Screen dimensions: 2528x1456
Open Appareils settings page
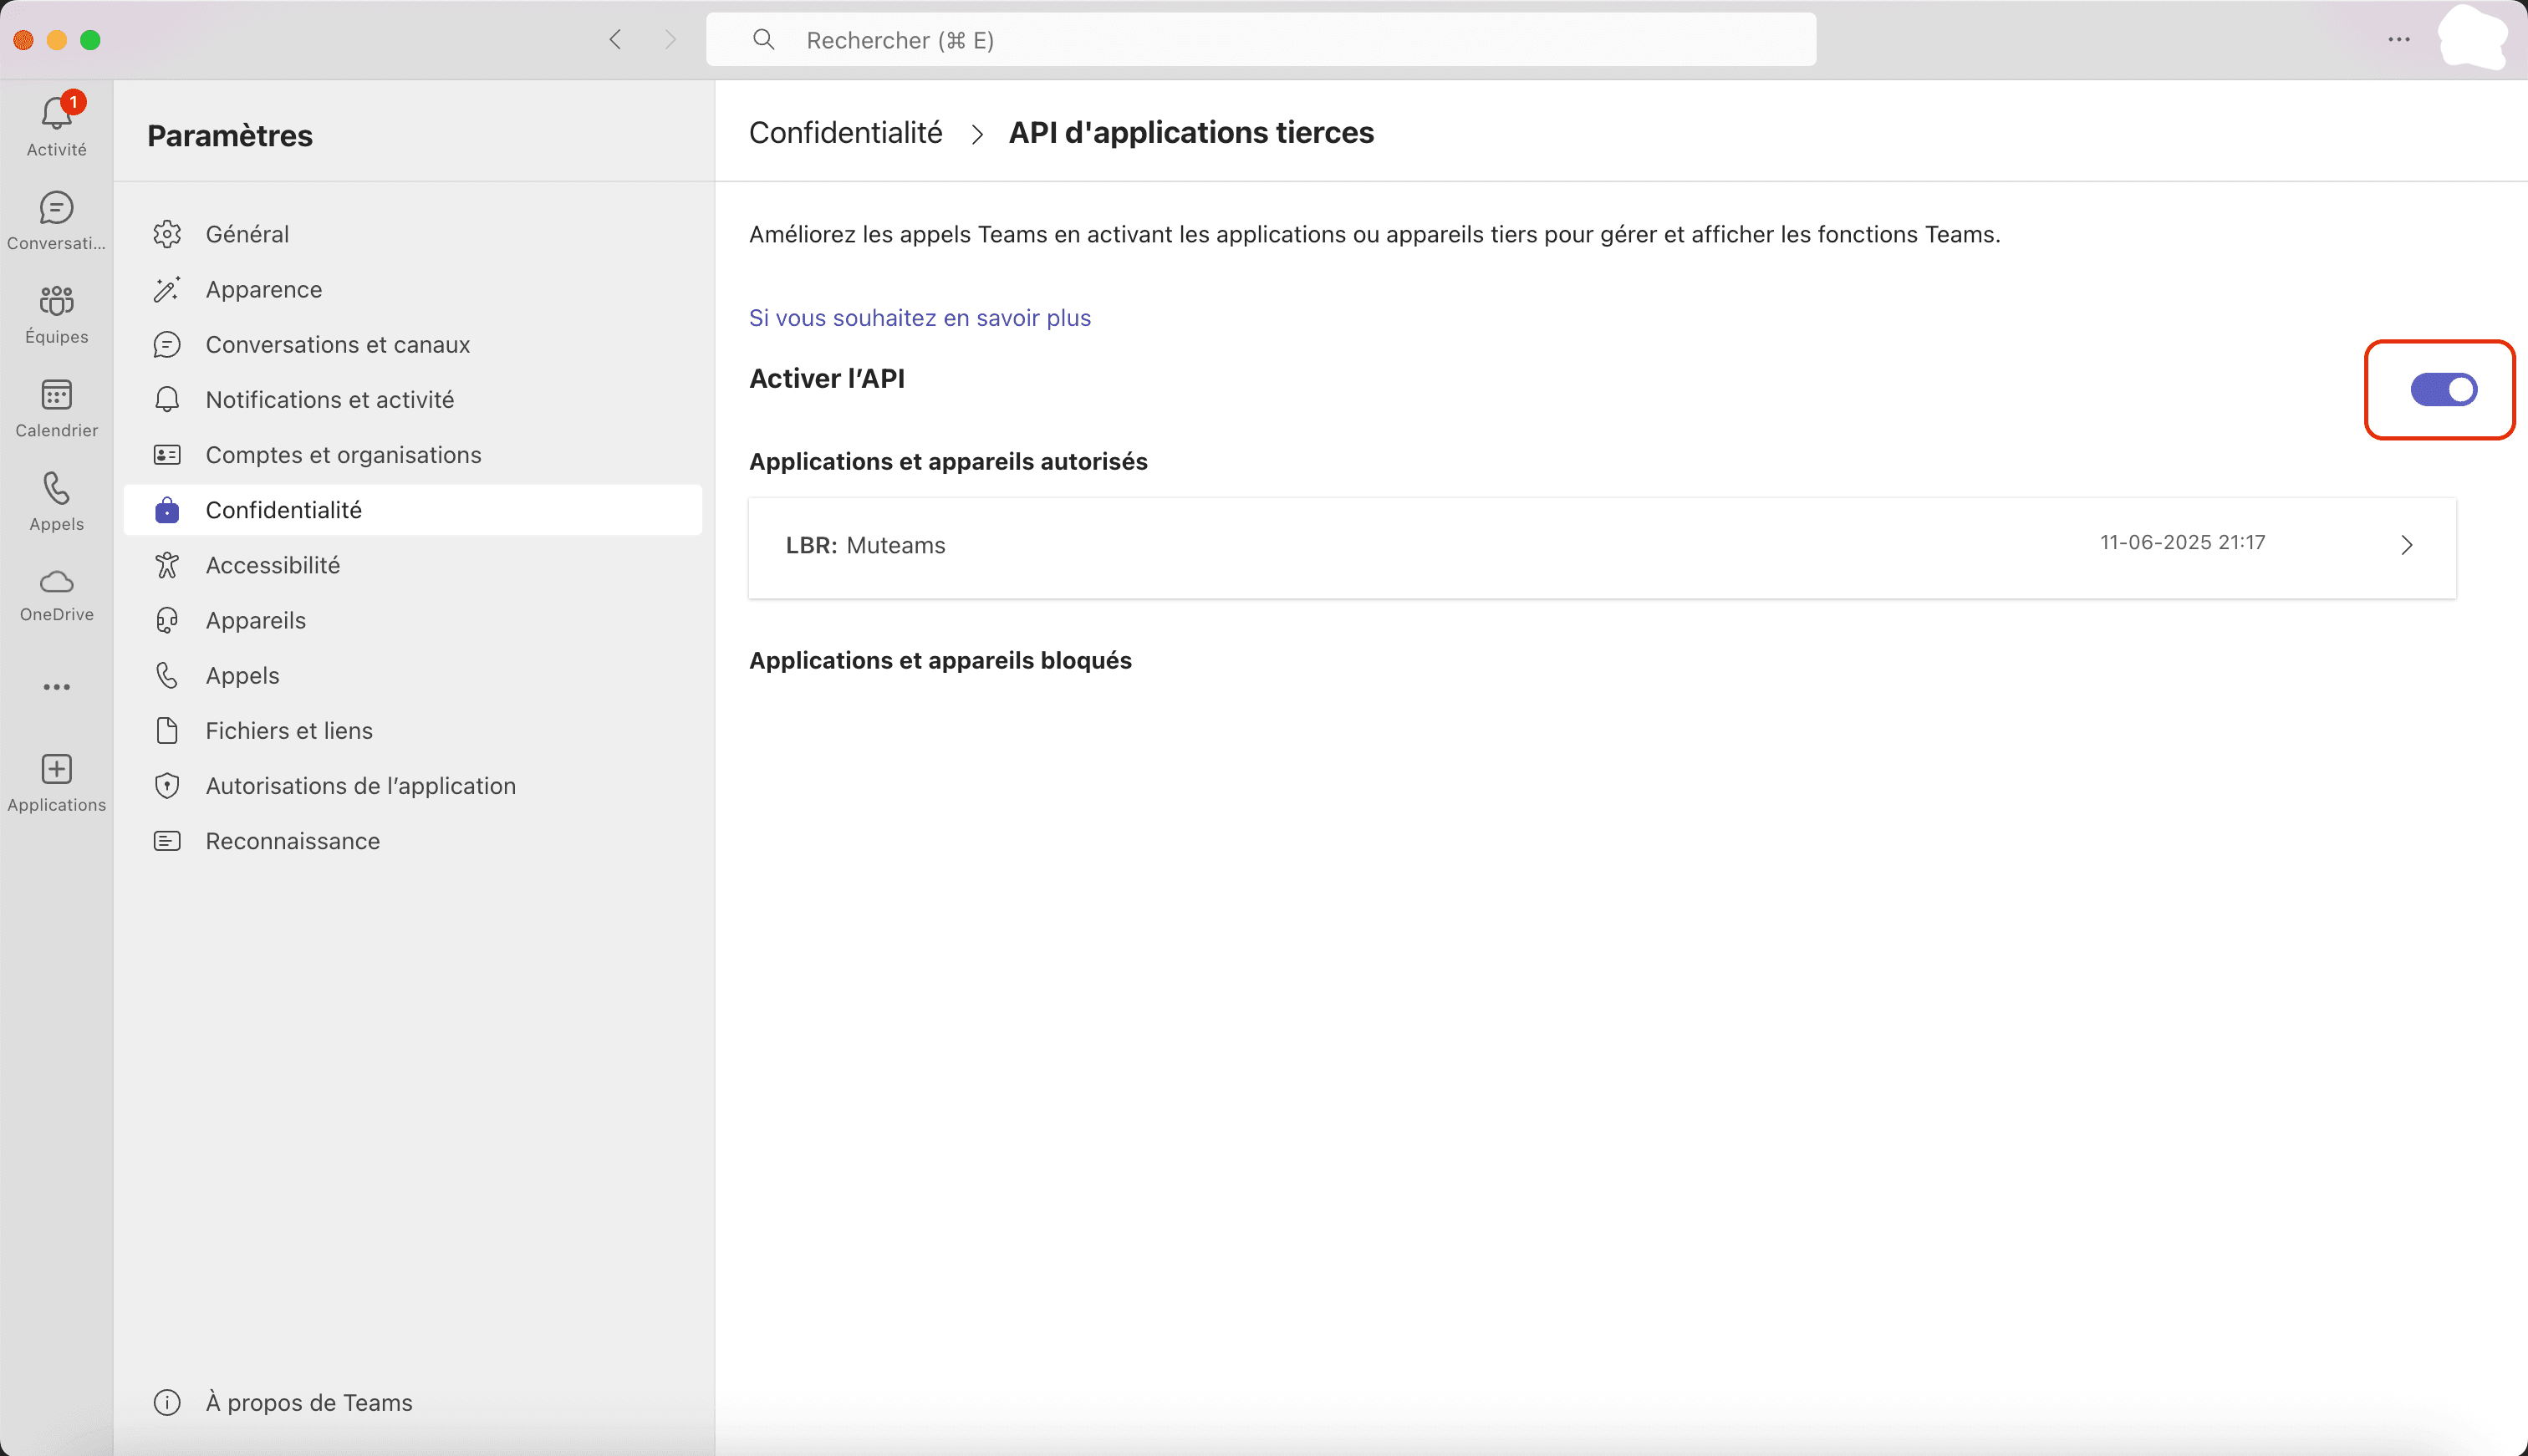click(x=413, y=621)
